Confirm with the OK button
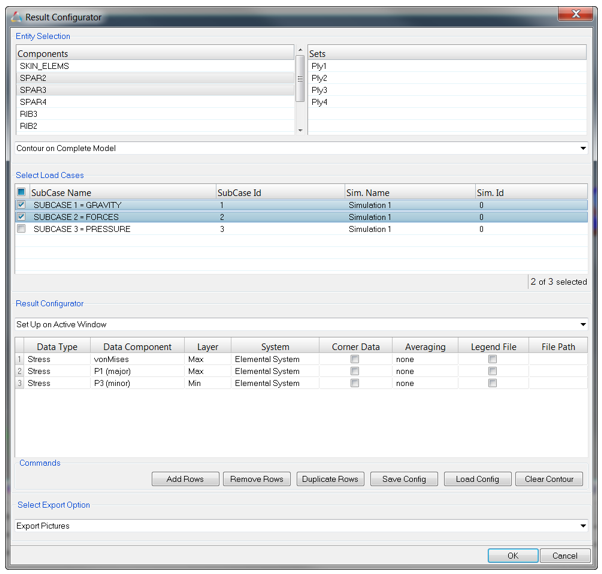Image resolution: width=602 pixels, height=574 pixels. pyautogui.click(x=512, y=556)
